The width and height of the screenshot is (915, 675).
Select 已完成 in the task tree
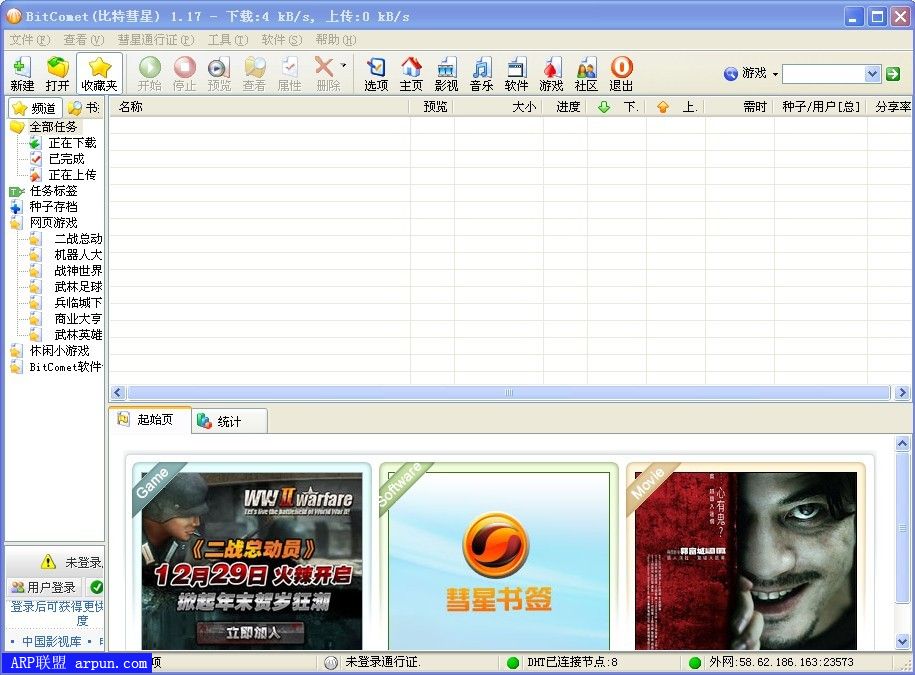tap(67, 159)
